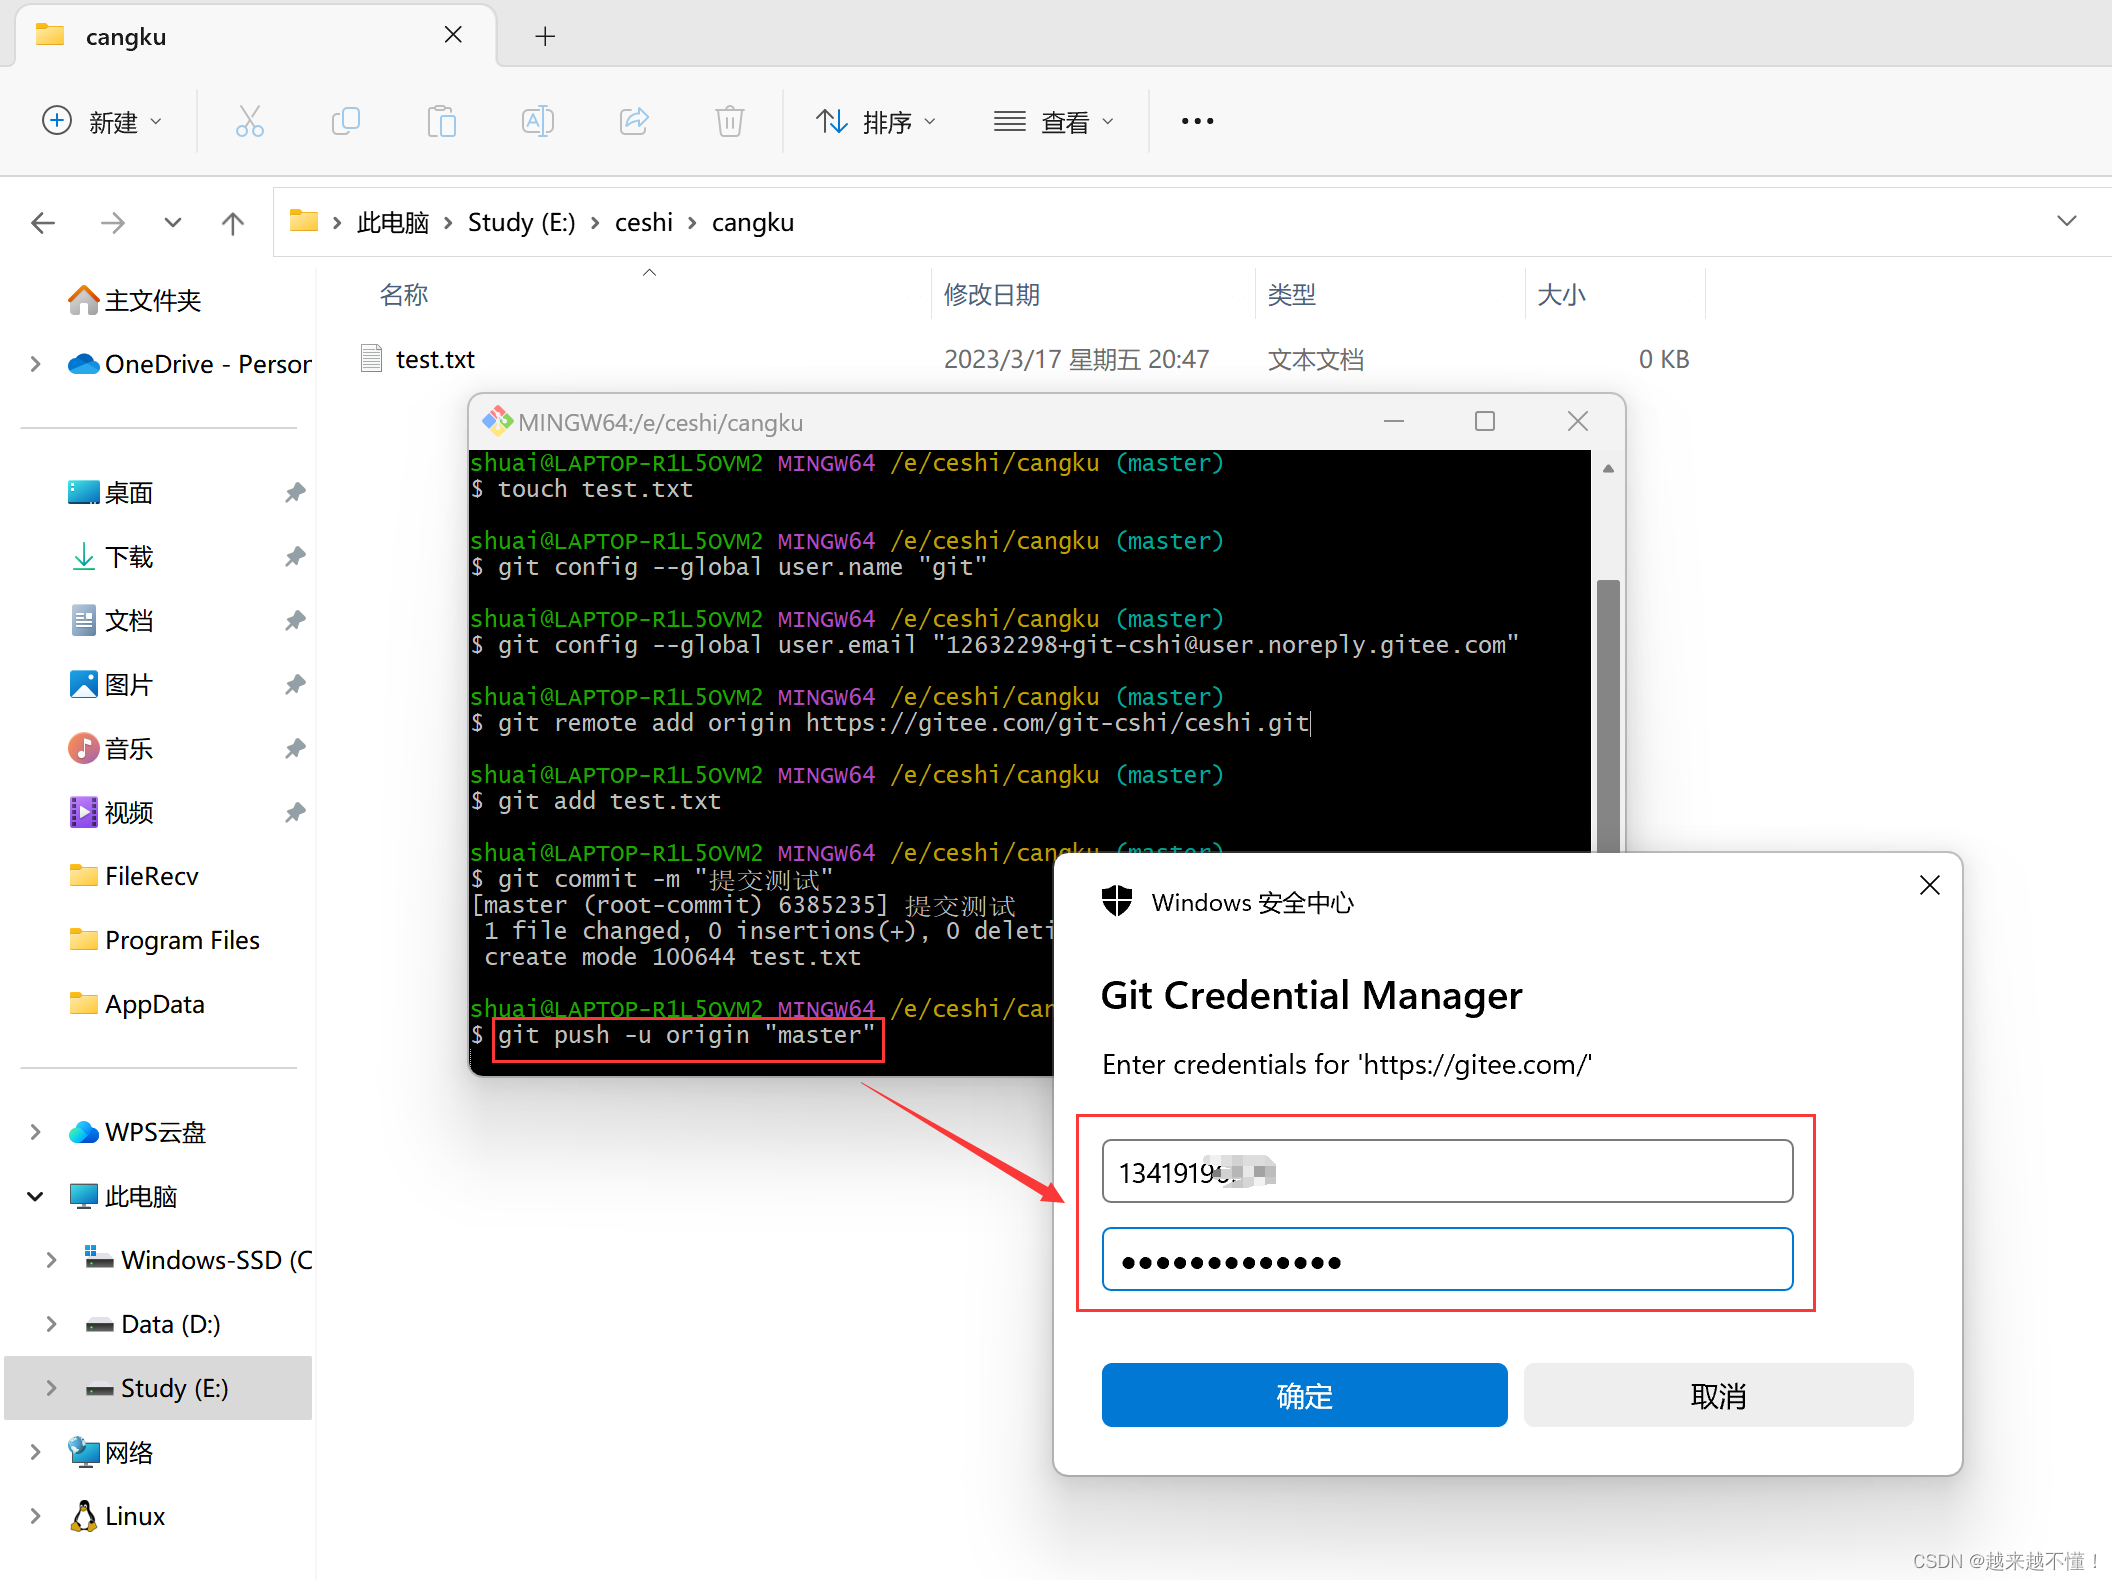This screenshot has width=2112, height=1580.
Task: Click the Share icon in toolbar
Action: pyautogui.click(x=634, y=121)
